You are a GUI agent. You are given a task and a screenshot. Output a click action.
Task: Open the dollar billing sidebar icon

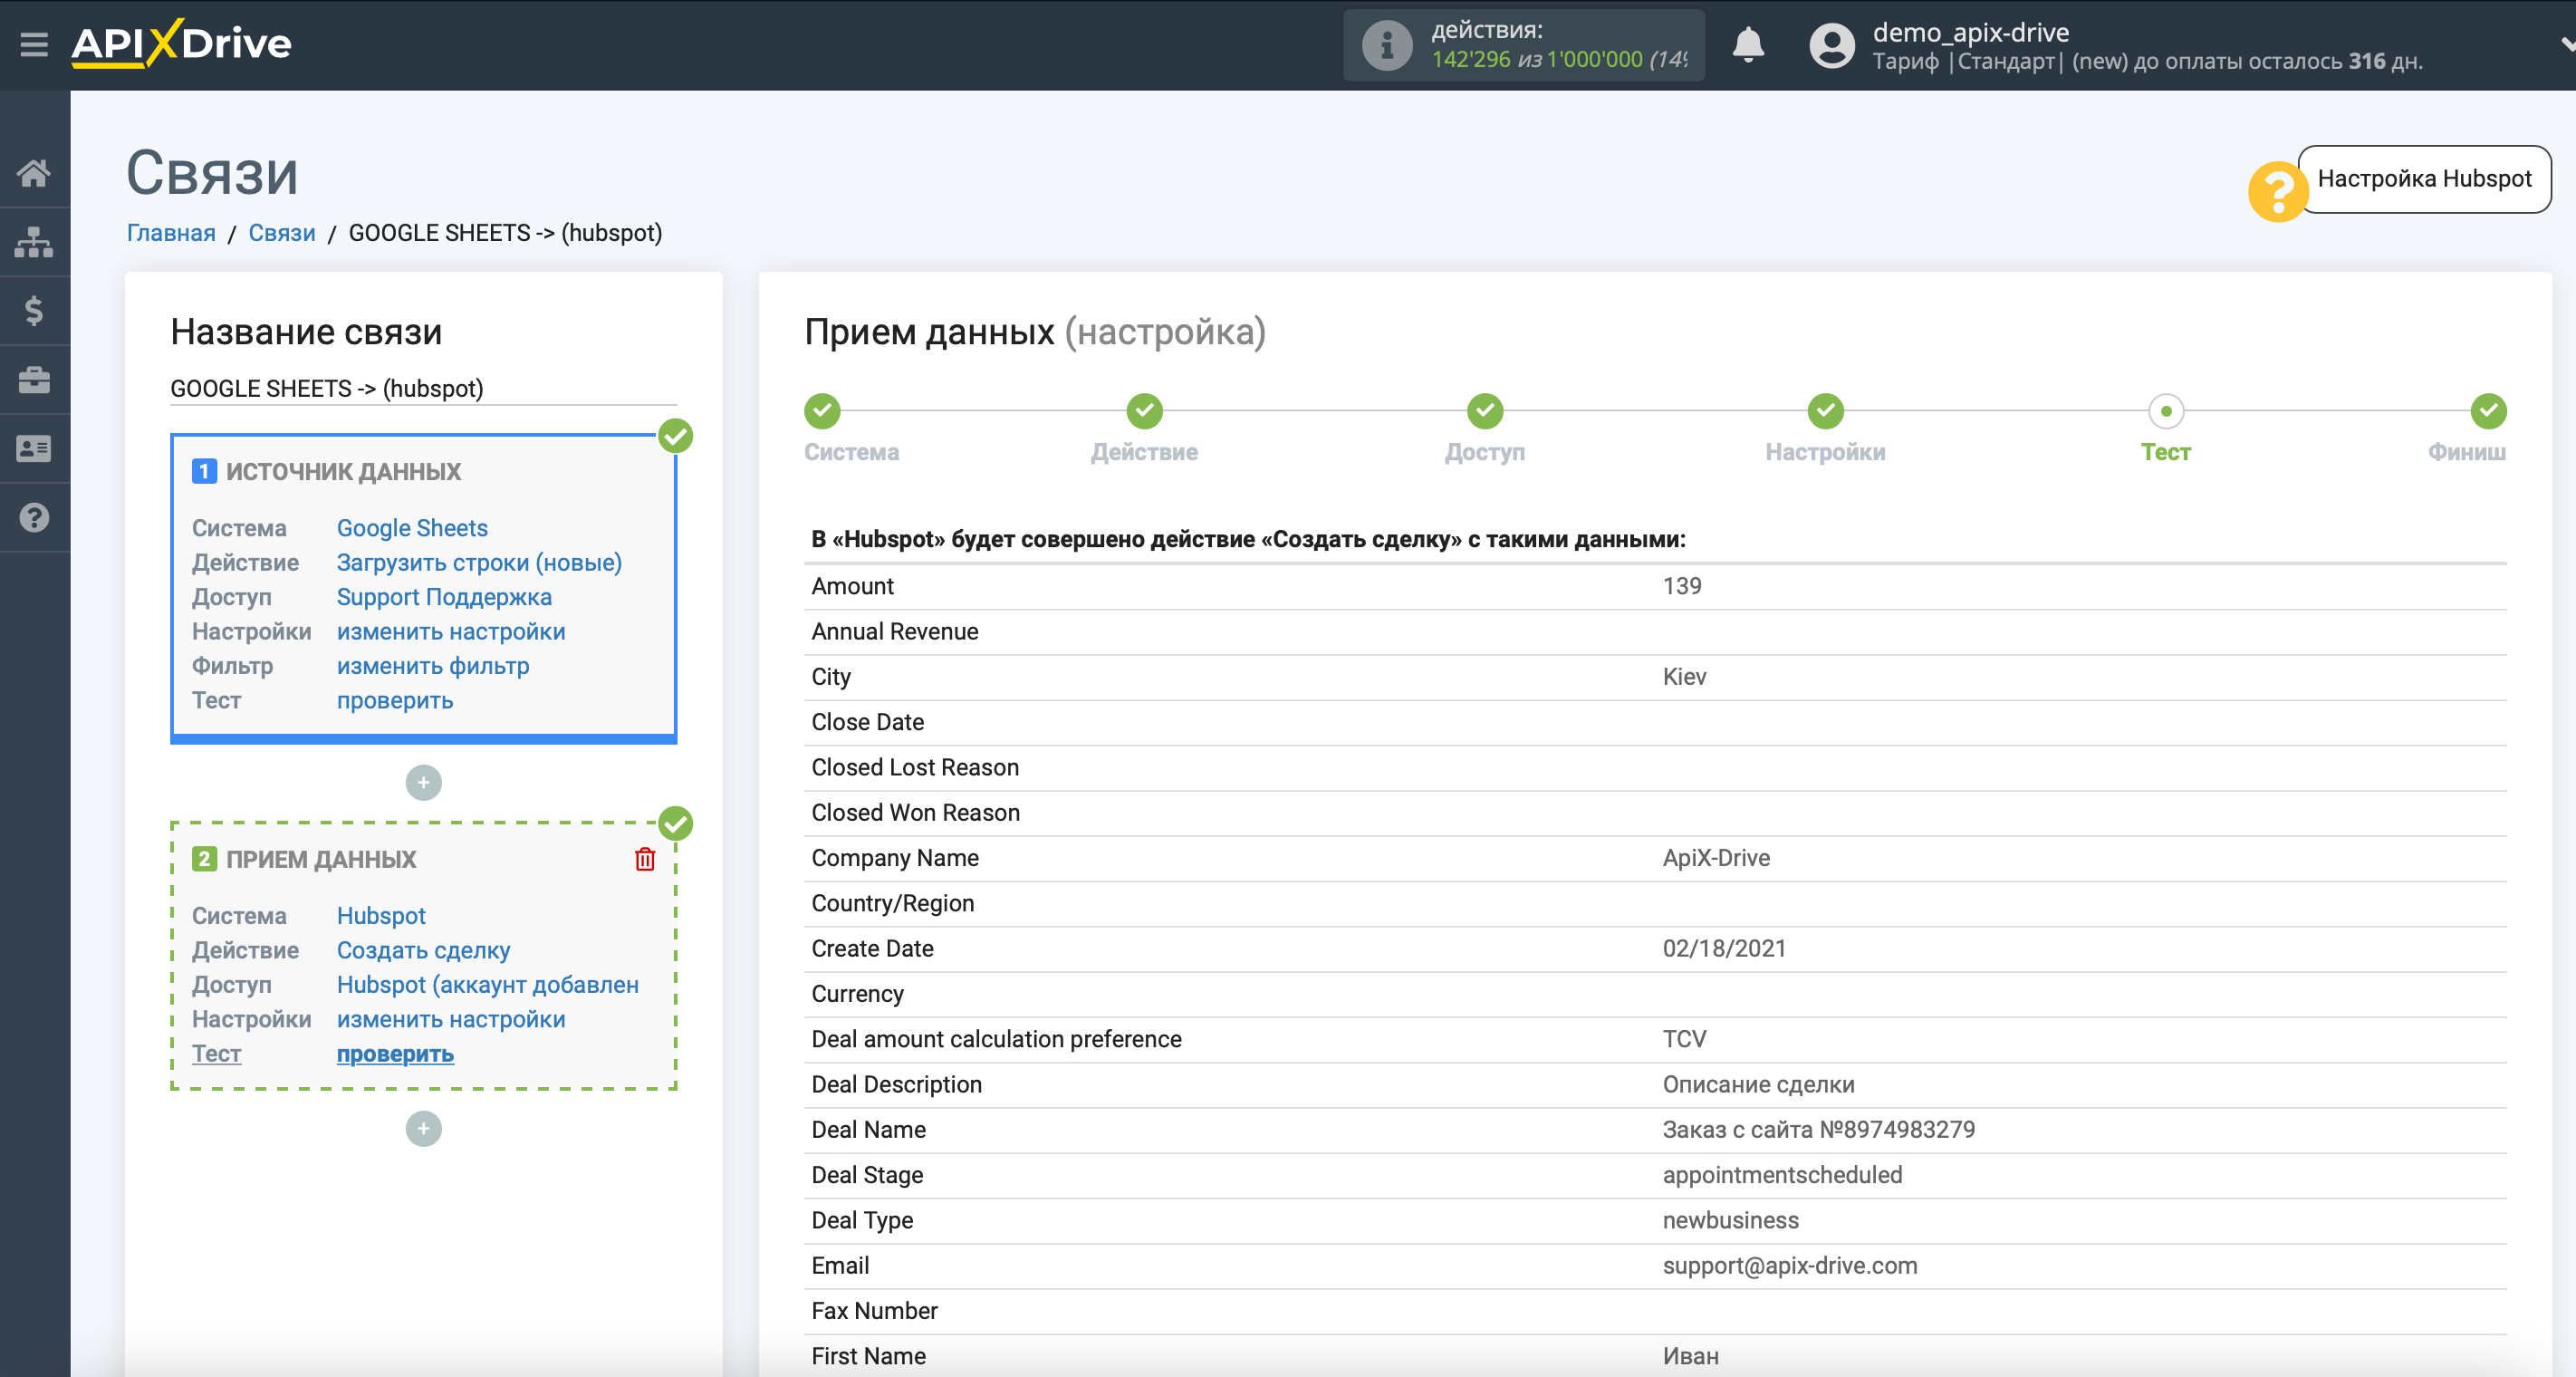pyautogui.click(x=34, y=311)
